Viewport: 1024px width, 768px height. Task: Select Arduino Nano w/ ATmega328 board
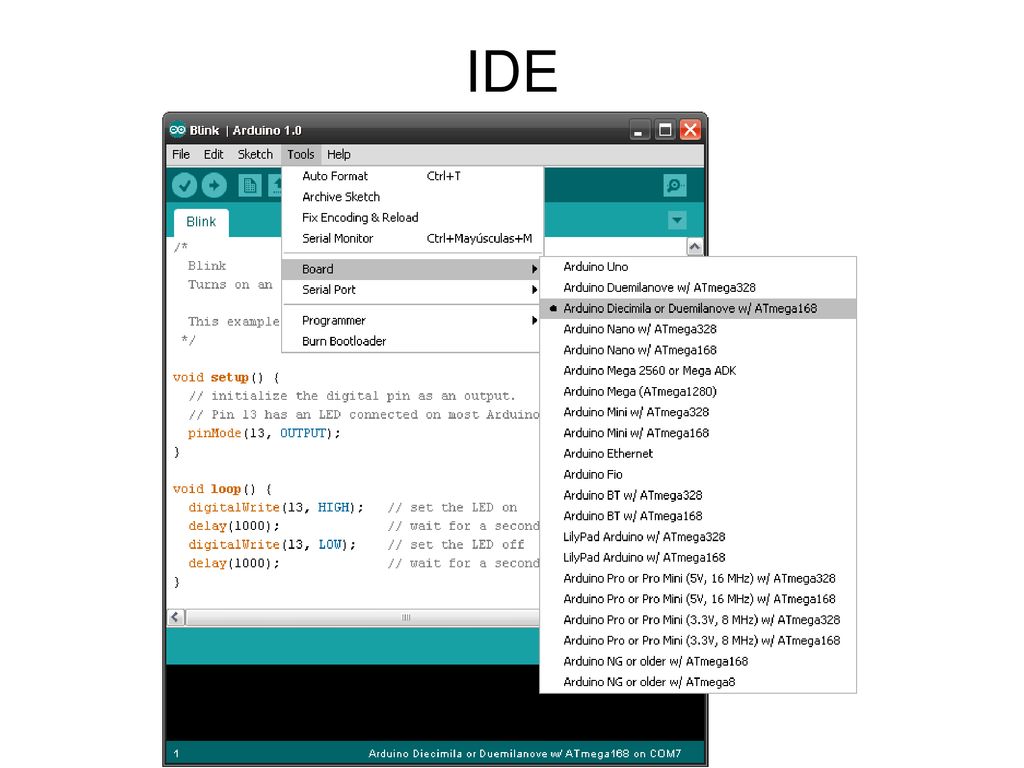(x=698, y=329)
